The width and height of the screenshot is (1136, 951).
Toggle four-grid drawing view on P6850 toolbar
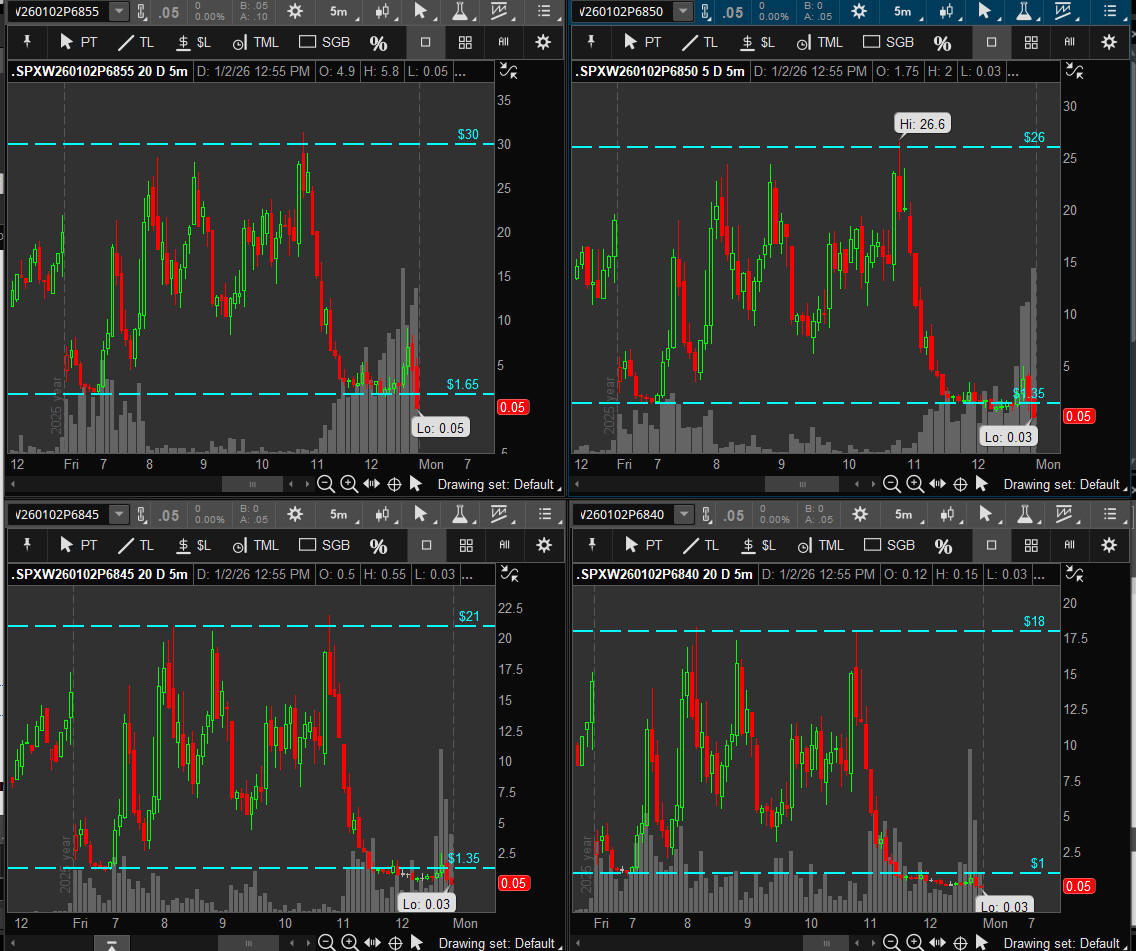pos(1031,42)
